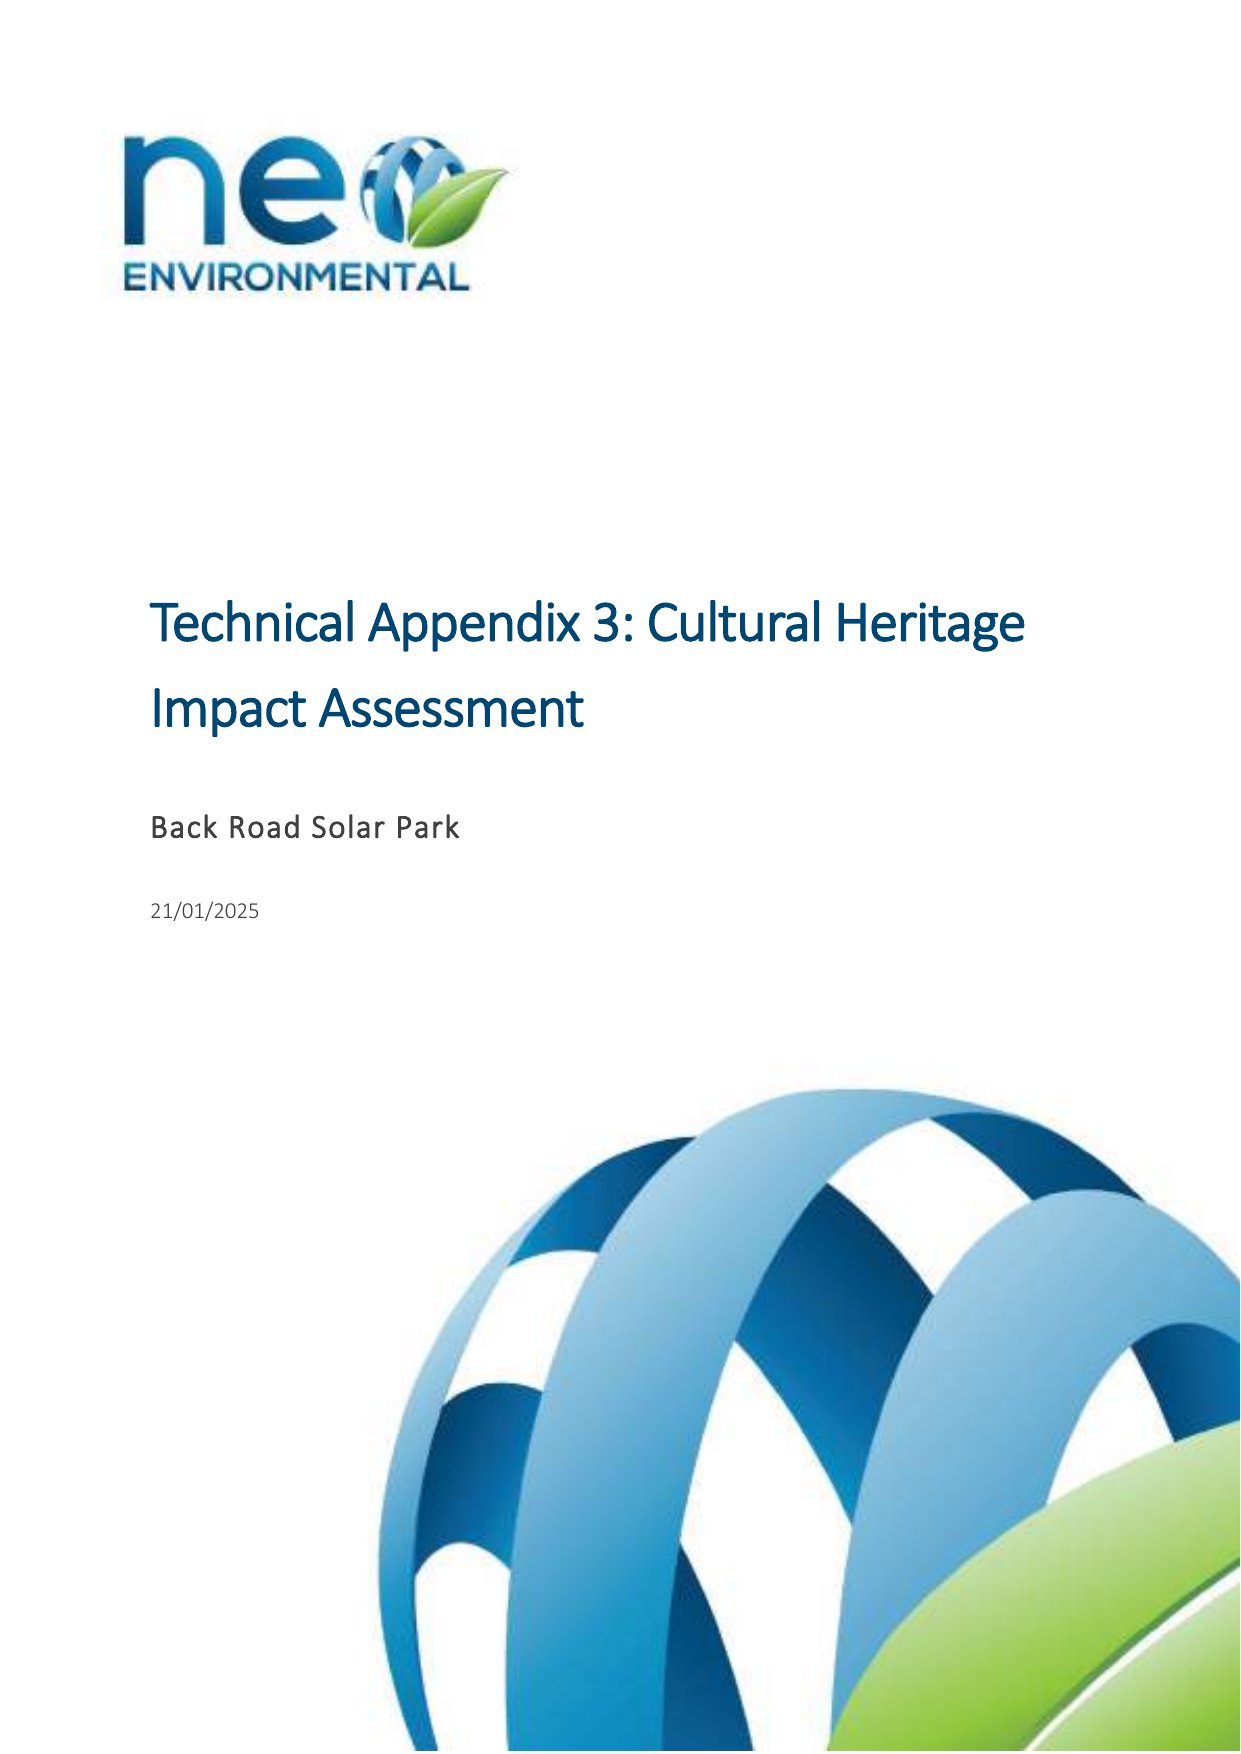Click the word 'Impact' in the title

pyautogui.click(x=227, y=709)
